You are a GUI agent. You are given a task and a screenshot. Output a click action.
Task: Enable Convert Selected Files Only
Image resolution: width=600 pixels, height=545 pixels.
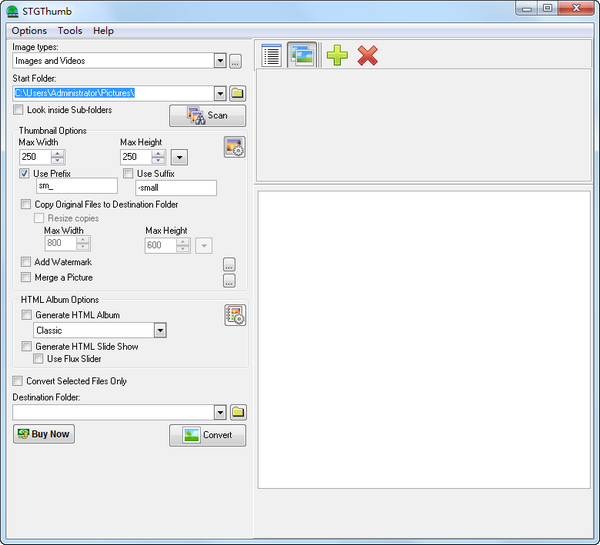[18, 381]
